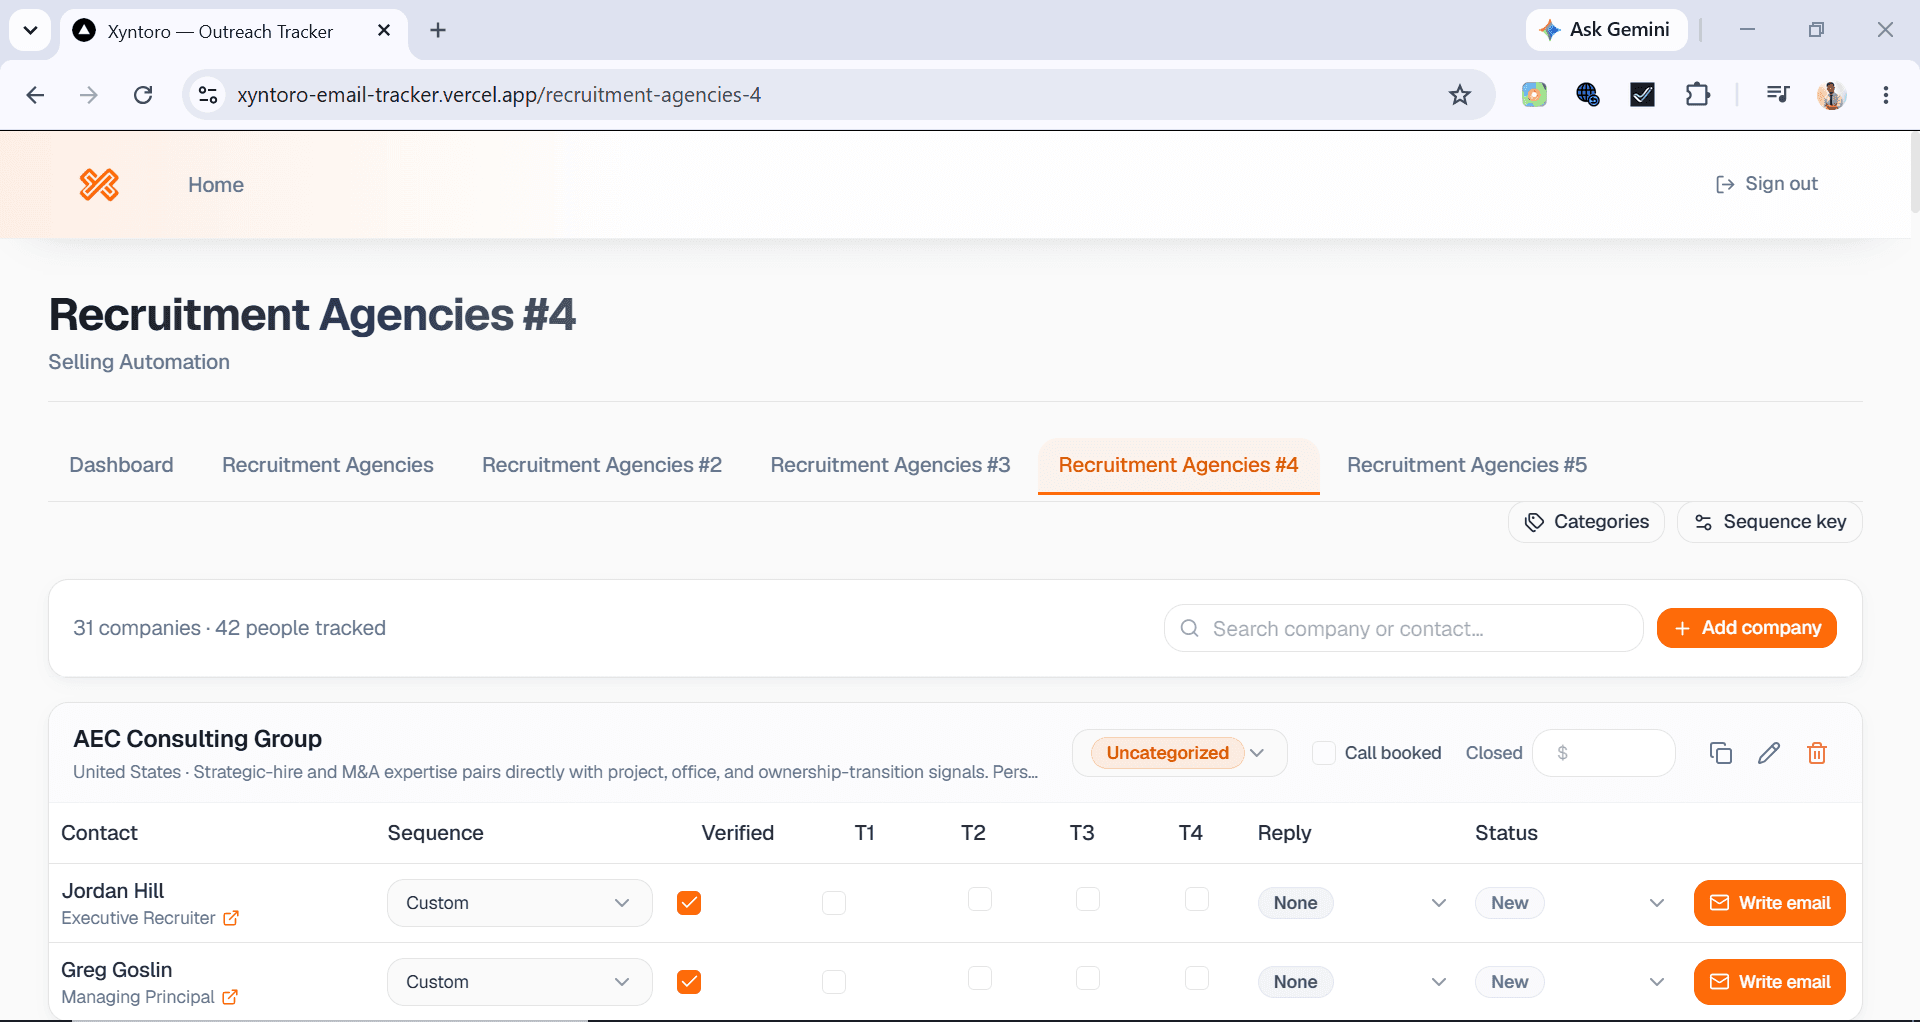The height and width of the screenshot is (1022, 1920).
Task: Open Greg Goslin's Status New dropdown
Action: [1570, 982]
